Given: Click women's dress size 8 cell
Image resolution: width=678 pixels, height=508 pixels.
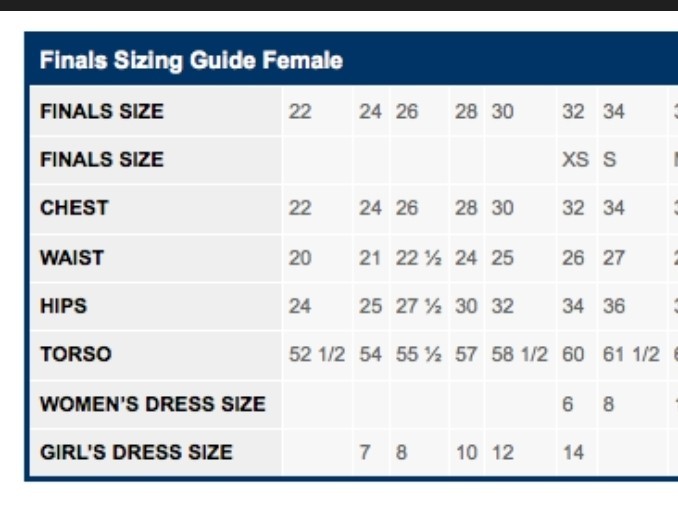Looking at the screenshot, I should point(608,404).
